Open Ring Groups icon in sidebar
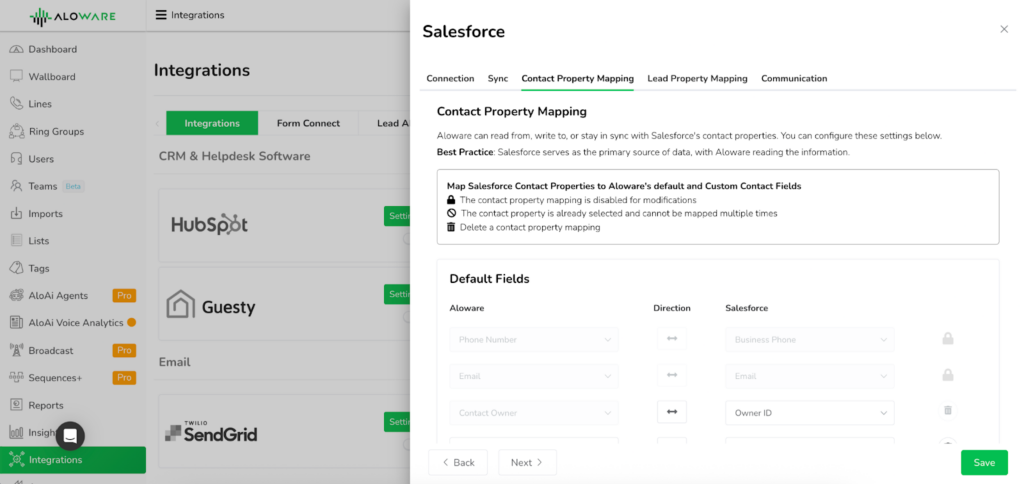 pos(17,131)
